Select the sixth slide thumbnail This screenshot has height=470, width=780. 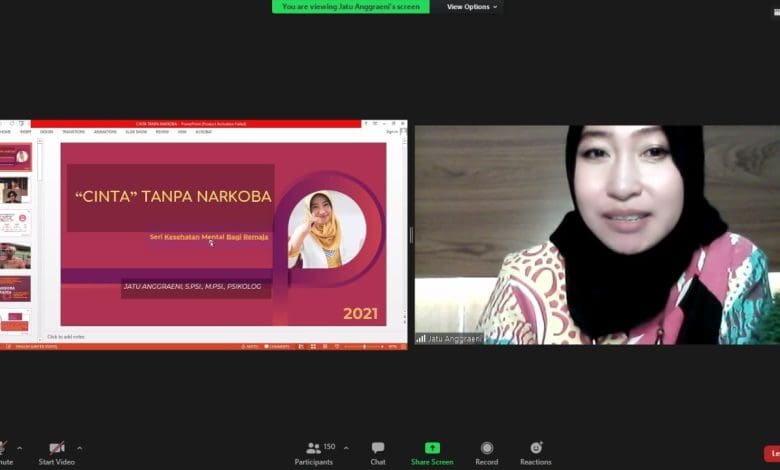(x=15, y=321)
